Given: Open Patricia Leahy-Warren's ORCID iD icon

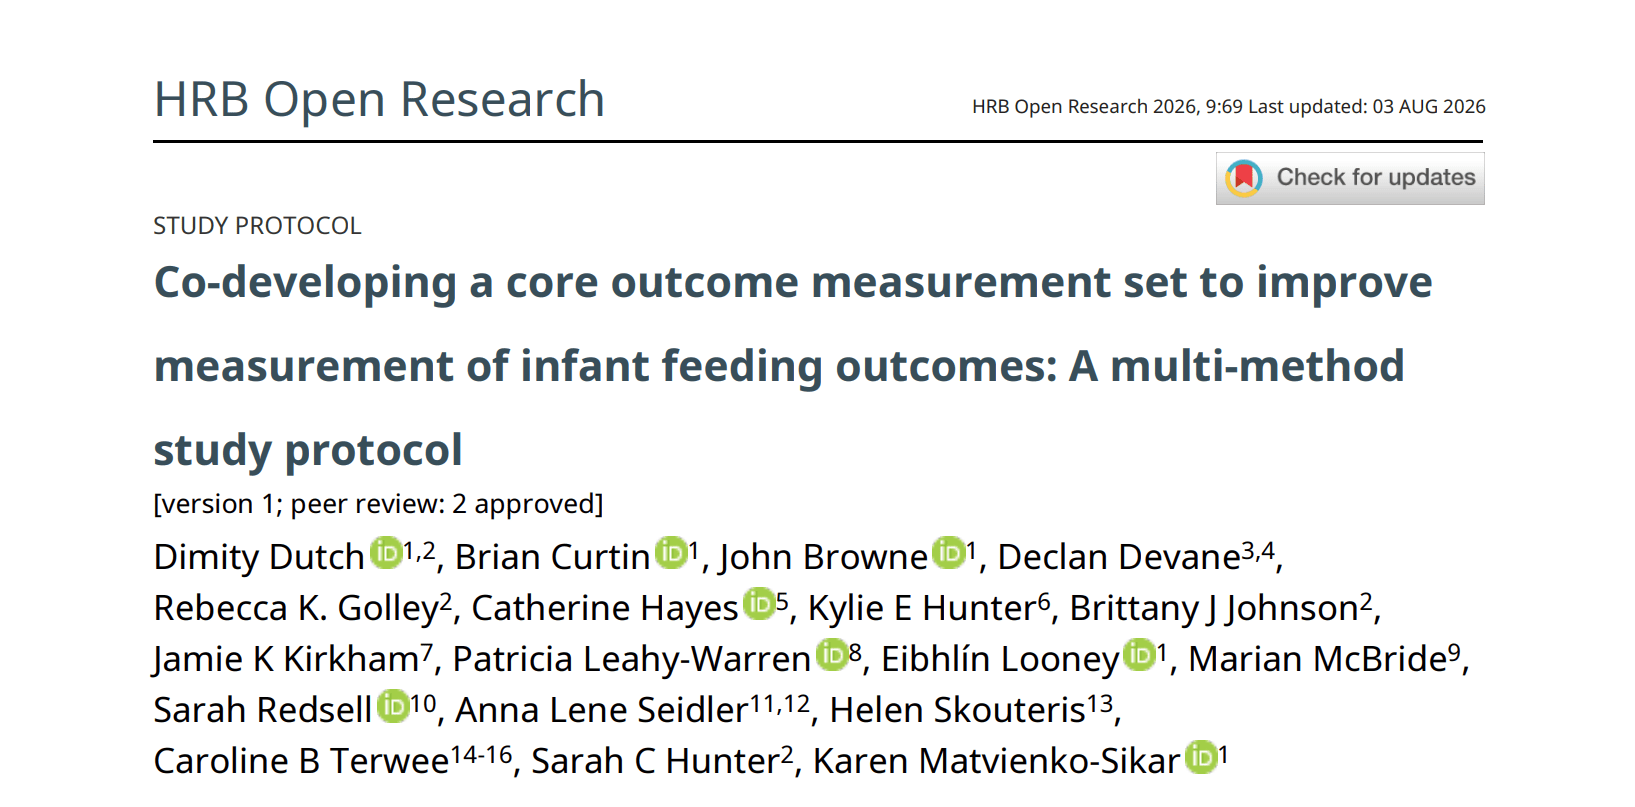Looking at the screenshot, I should (832, 655).
